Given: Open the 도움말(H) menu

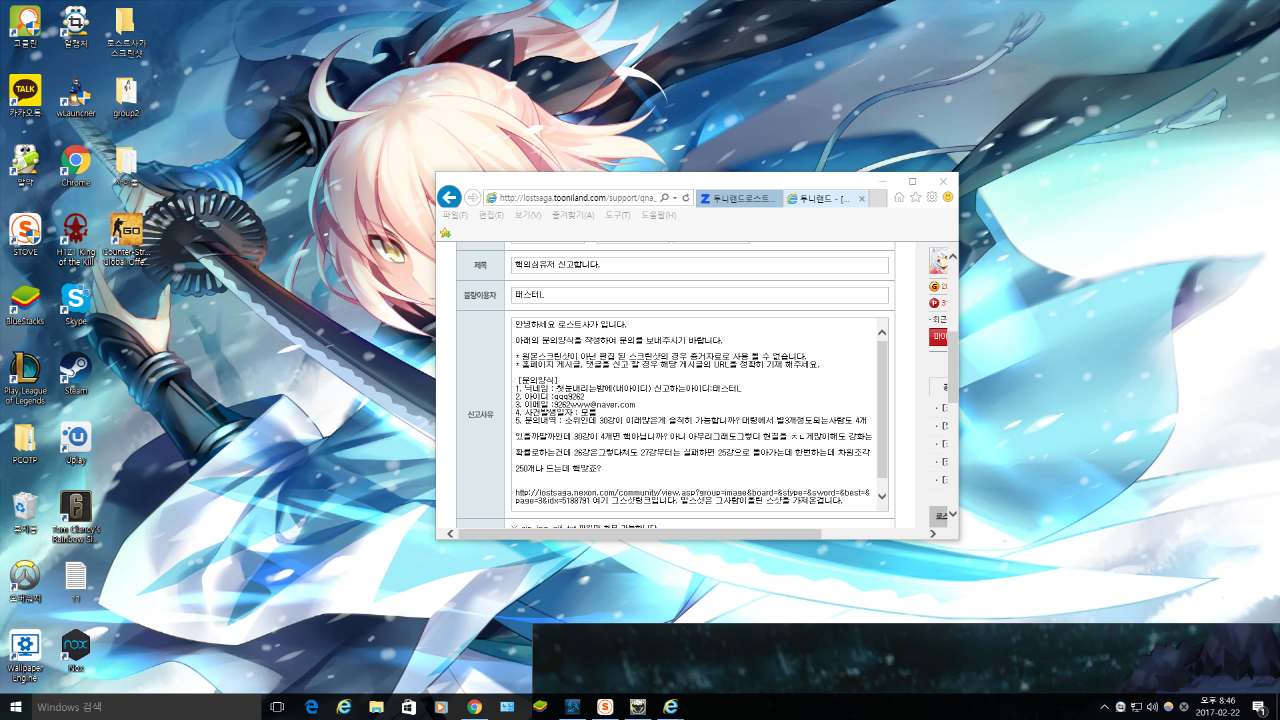Looking at the screenshot, I should pos(658,215).
